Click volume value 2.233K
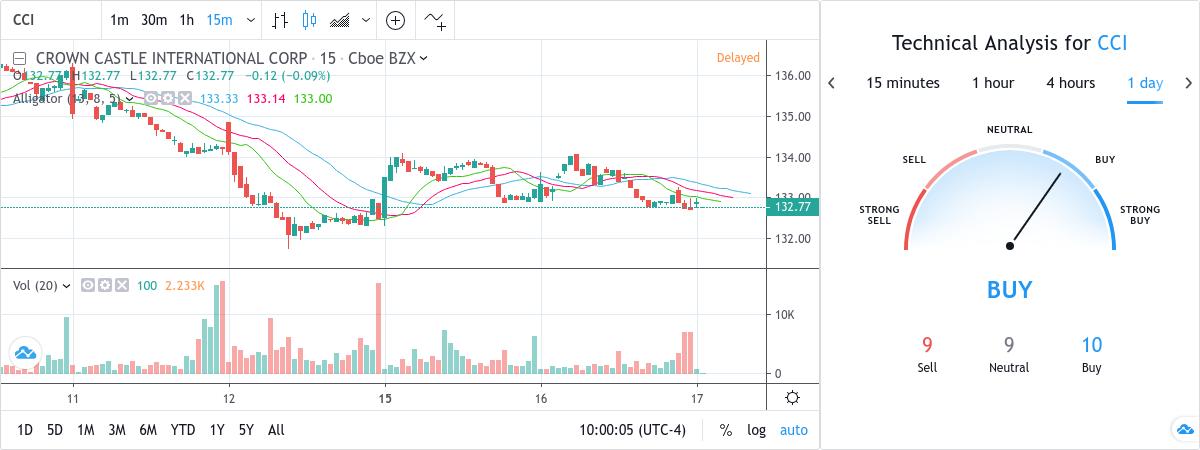The width and height of the screenshot is (1200, 450). pos(185,285)
